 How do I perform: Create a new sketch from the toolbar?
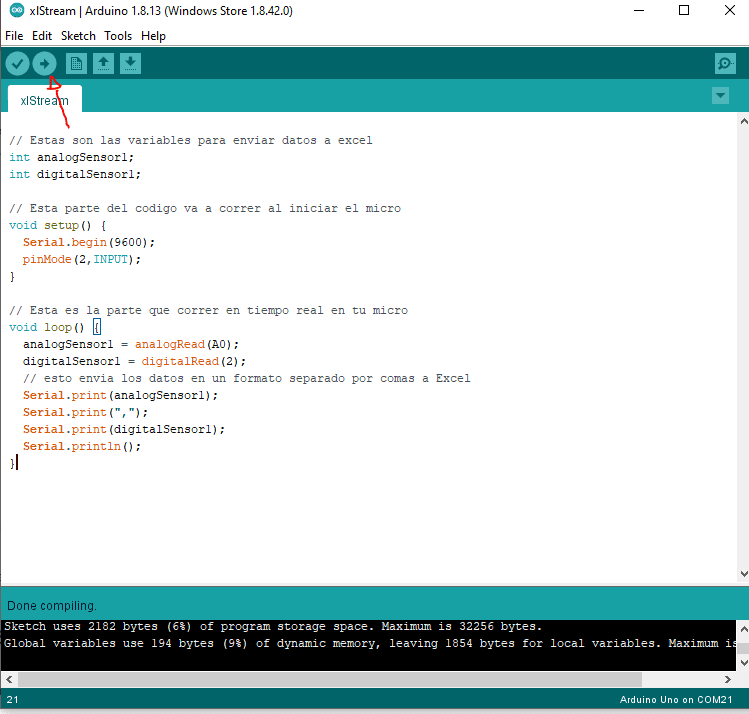76,64
